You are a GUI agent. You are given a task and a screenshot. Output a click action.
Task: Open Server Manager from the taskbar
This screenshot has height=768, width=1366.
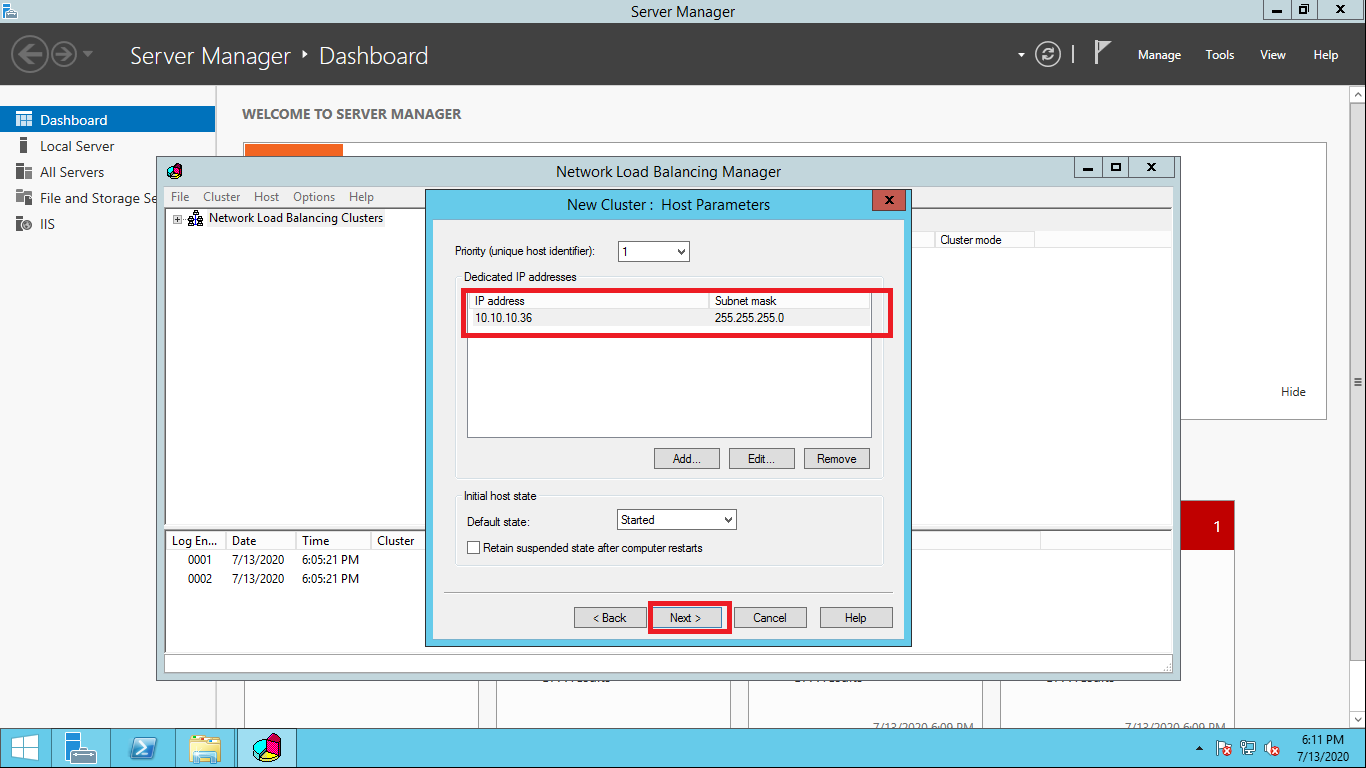click(79, 748)
